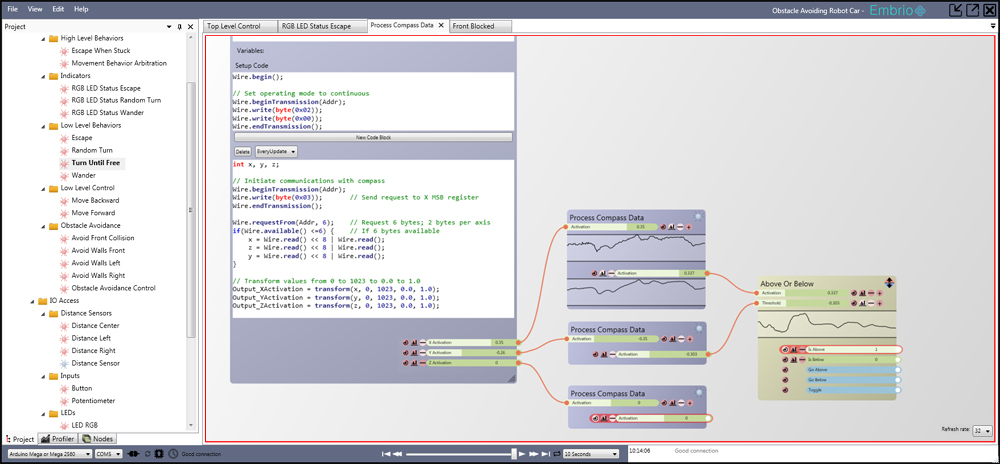The image size is (1000, 464).
Task: Click the fast forward playback button
Action: [533, 454]
